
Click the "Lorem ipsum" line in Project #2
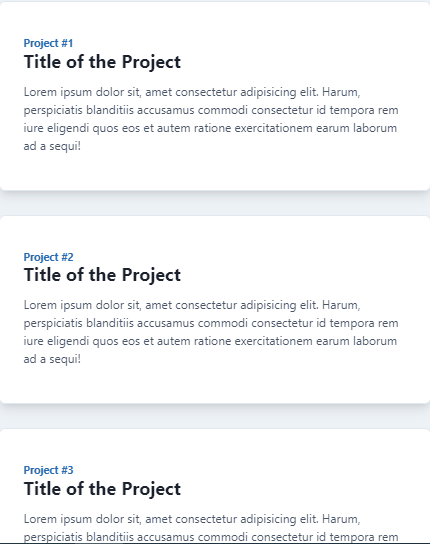pos(192,305)
